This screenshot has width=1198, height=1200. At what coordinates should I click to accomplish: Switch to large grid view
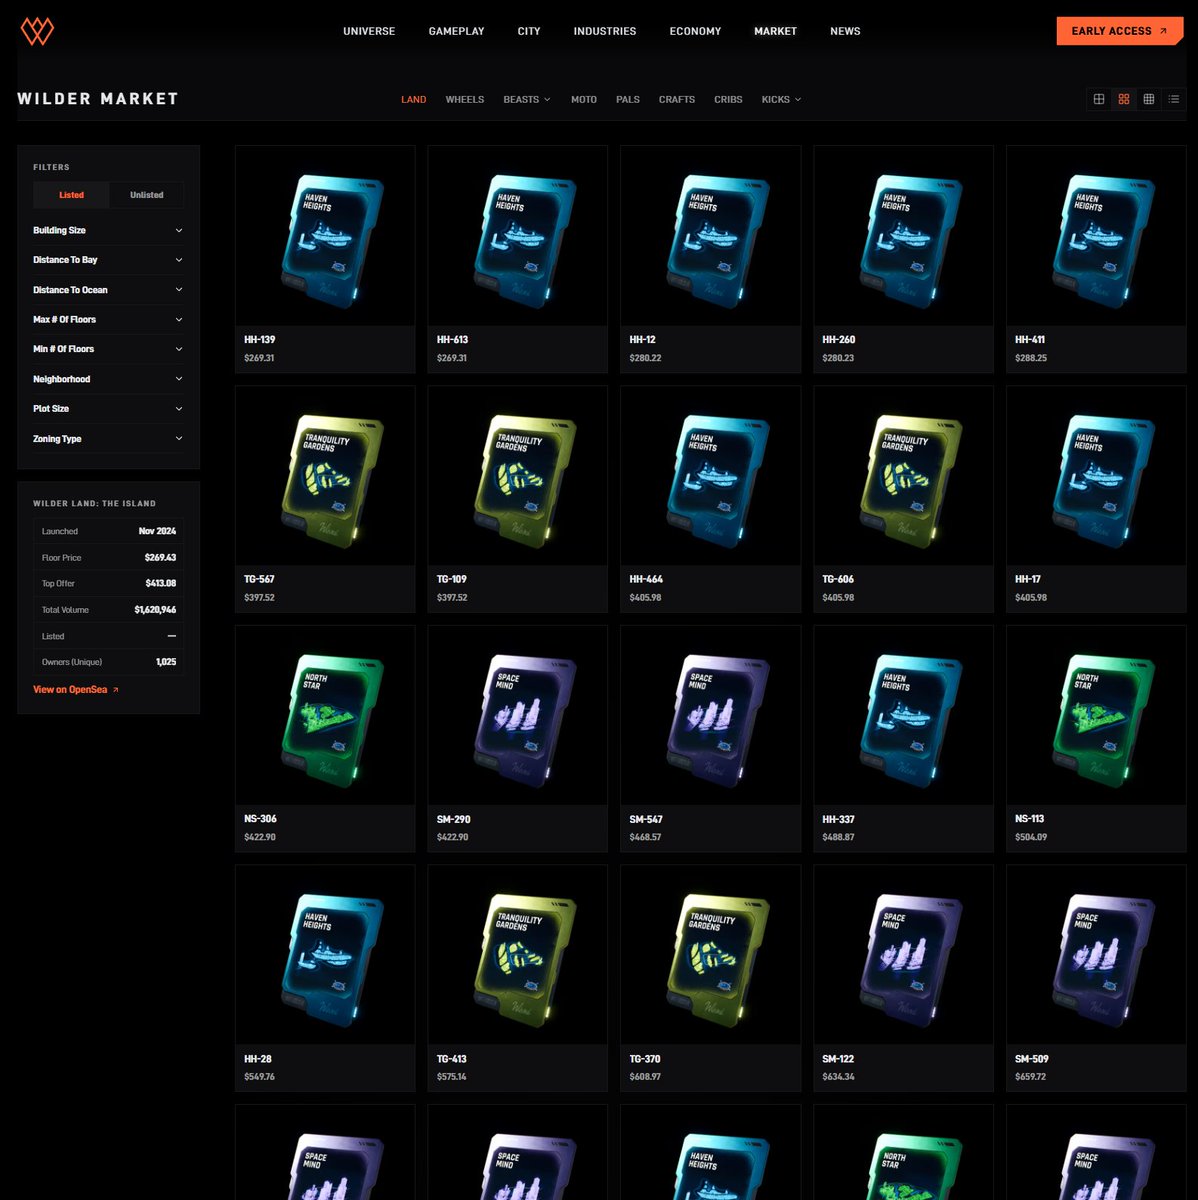(x=1099, y=99)
